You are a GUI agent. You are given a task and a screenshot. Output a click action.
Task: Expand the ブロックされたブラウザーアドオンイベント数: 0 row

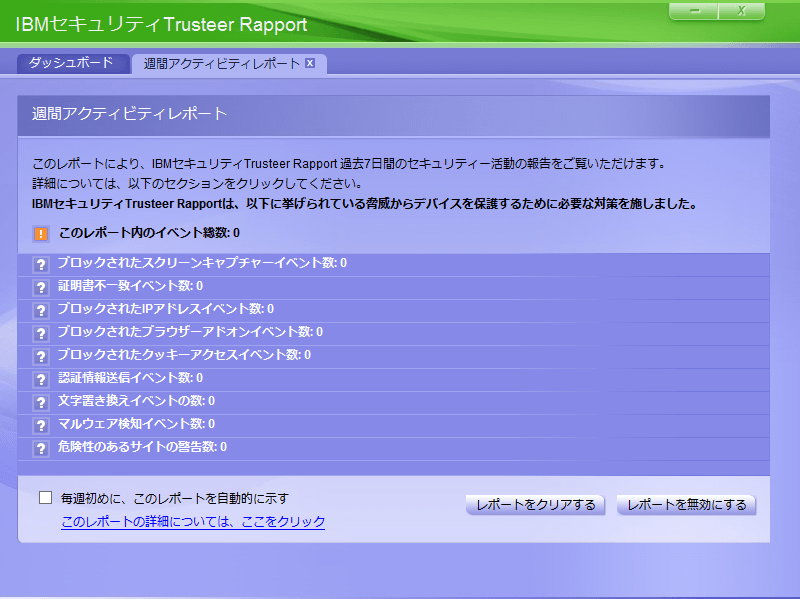(393, 334)
